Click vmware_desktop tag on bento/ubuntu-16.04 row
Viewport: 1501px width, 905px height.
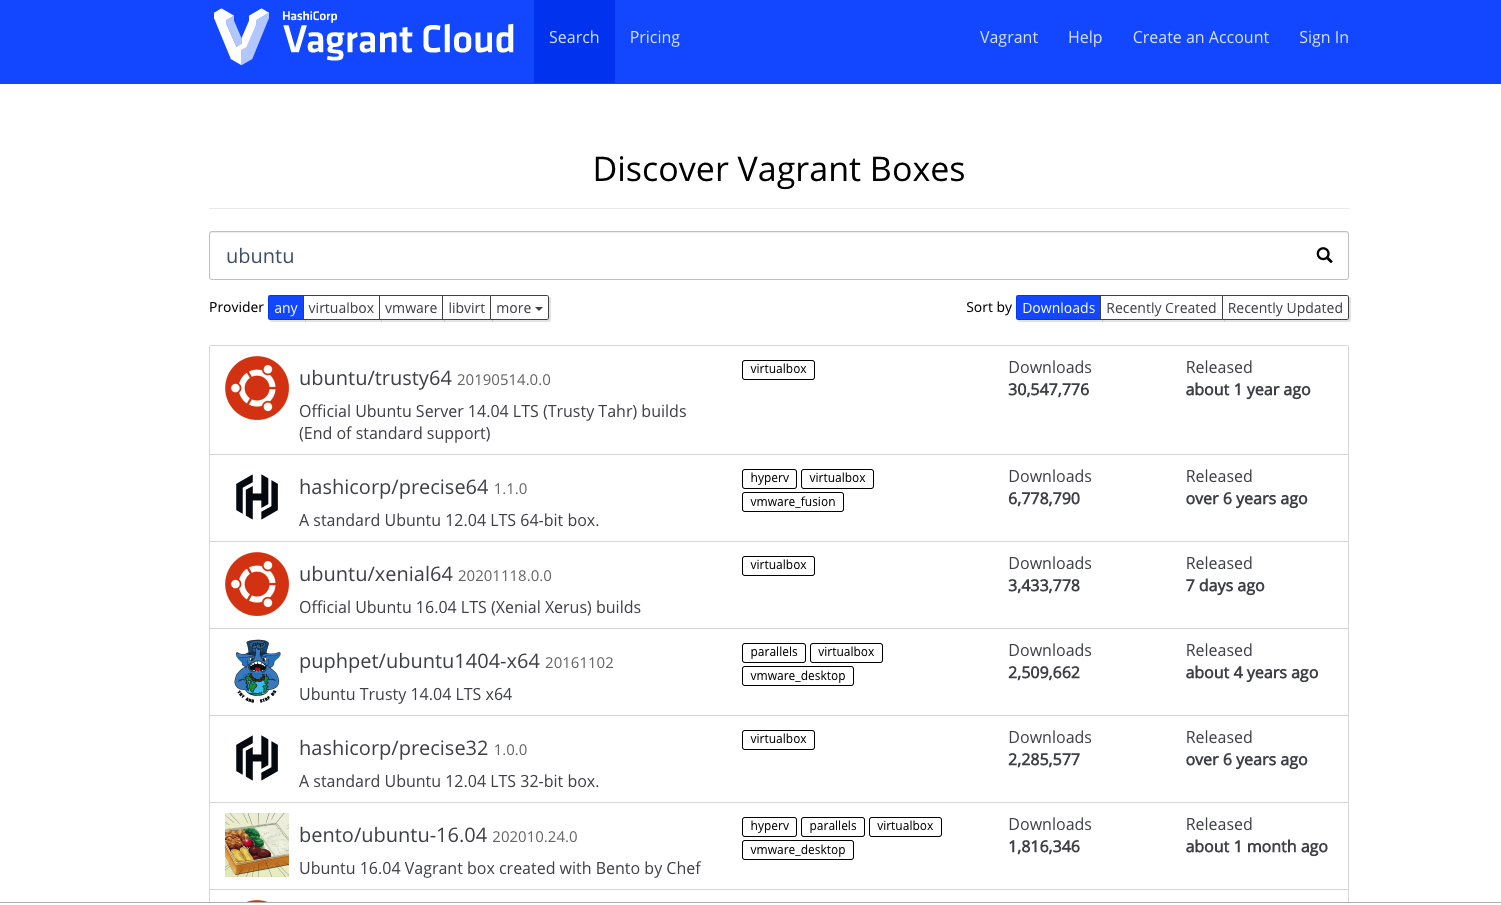(x=798, y=850)
